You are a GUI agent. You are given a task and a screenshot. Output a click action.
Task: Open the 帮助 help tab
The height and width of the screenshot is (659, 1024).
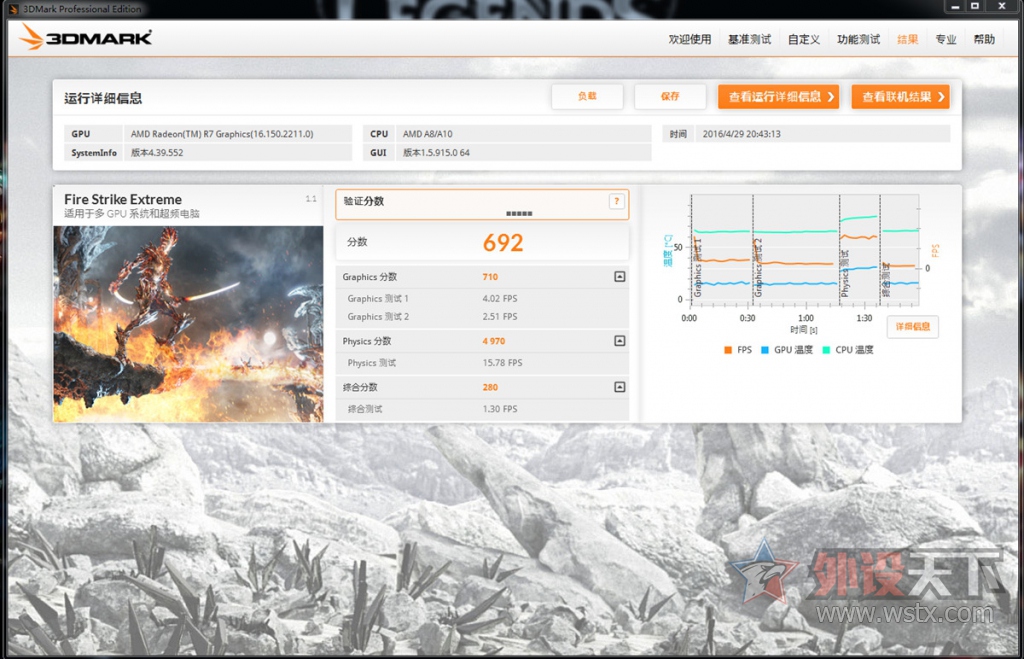(984, 39)
